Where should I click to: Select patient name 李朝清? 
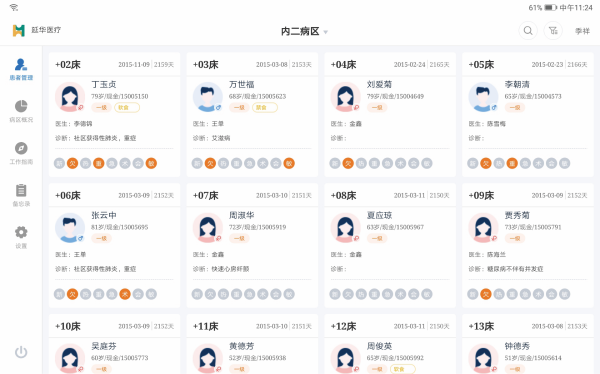coord(517,85)
